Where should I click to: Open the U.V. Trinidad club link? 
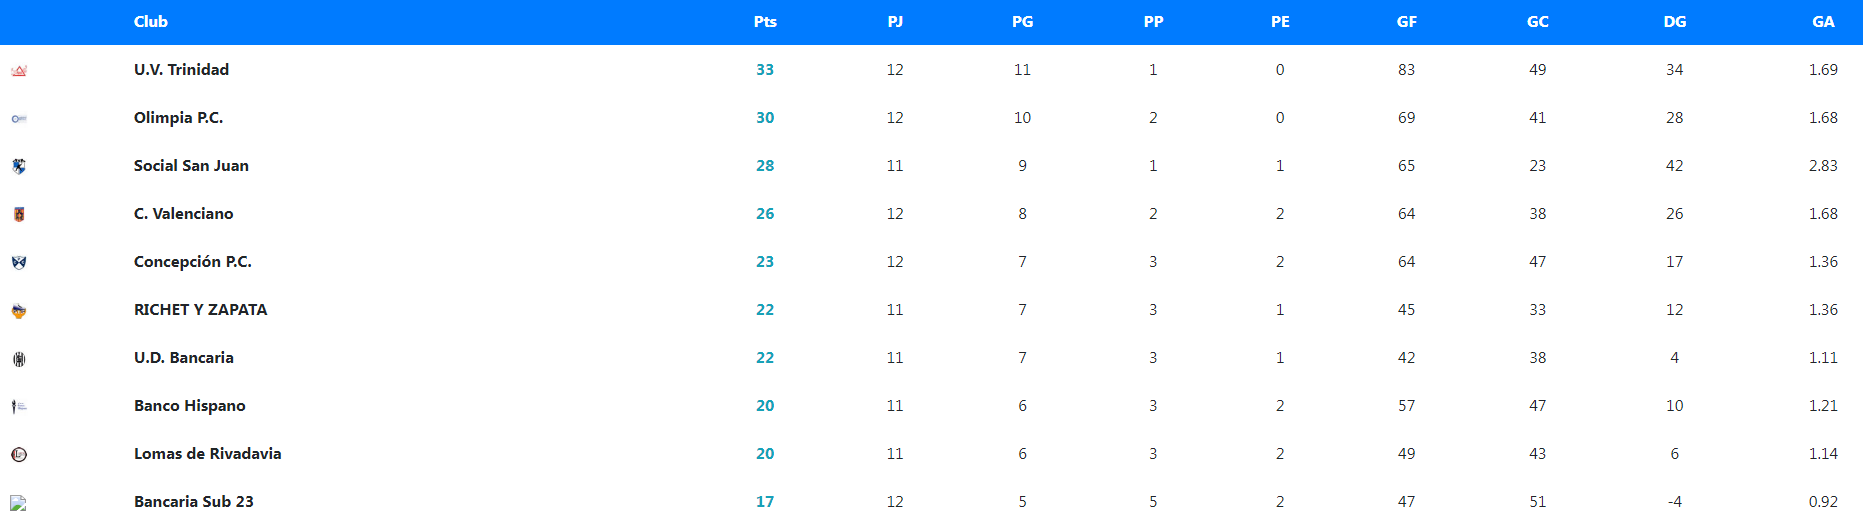(181, 70)
